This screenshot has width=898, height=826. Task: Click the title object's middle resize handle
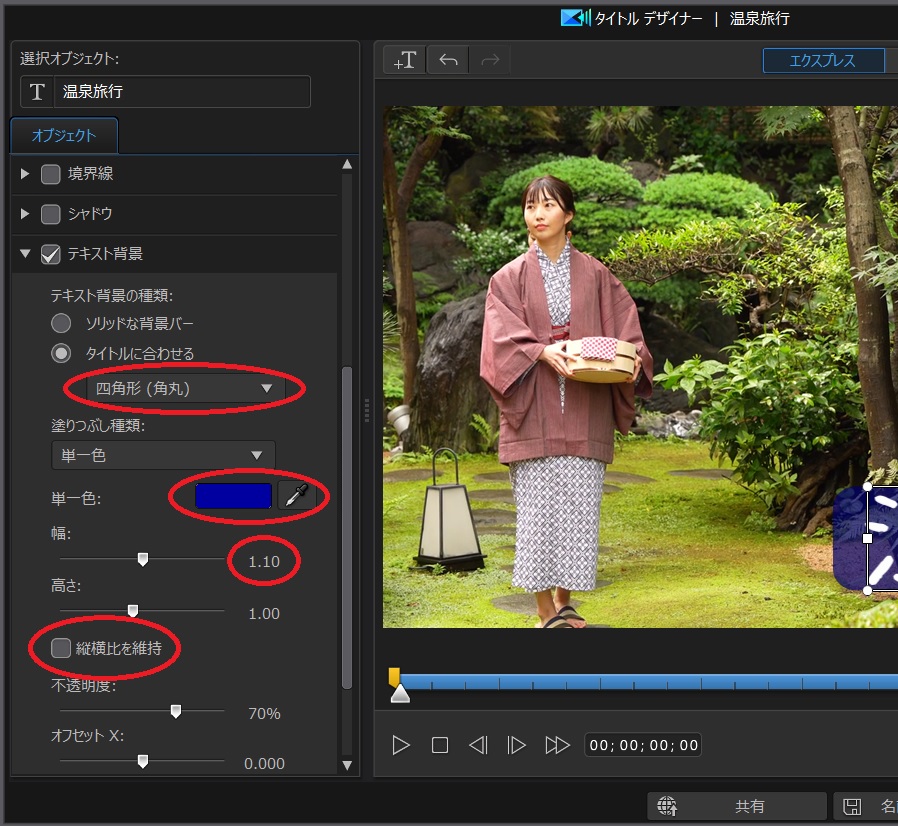click(868, 538)
